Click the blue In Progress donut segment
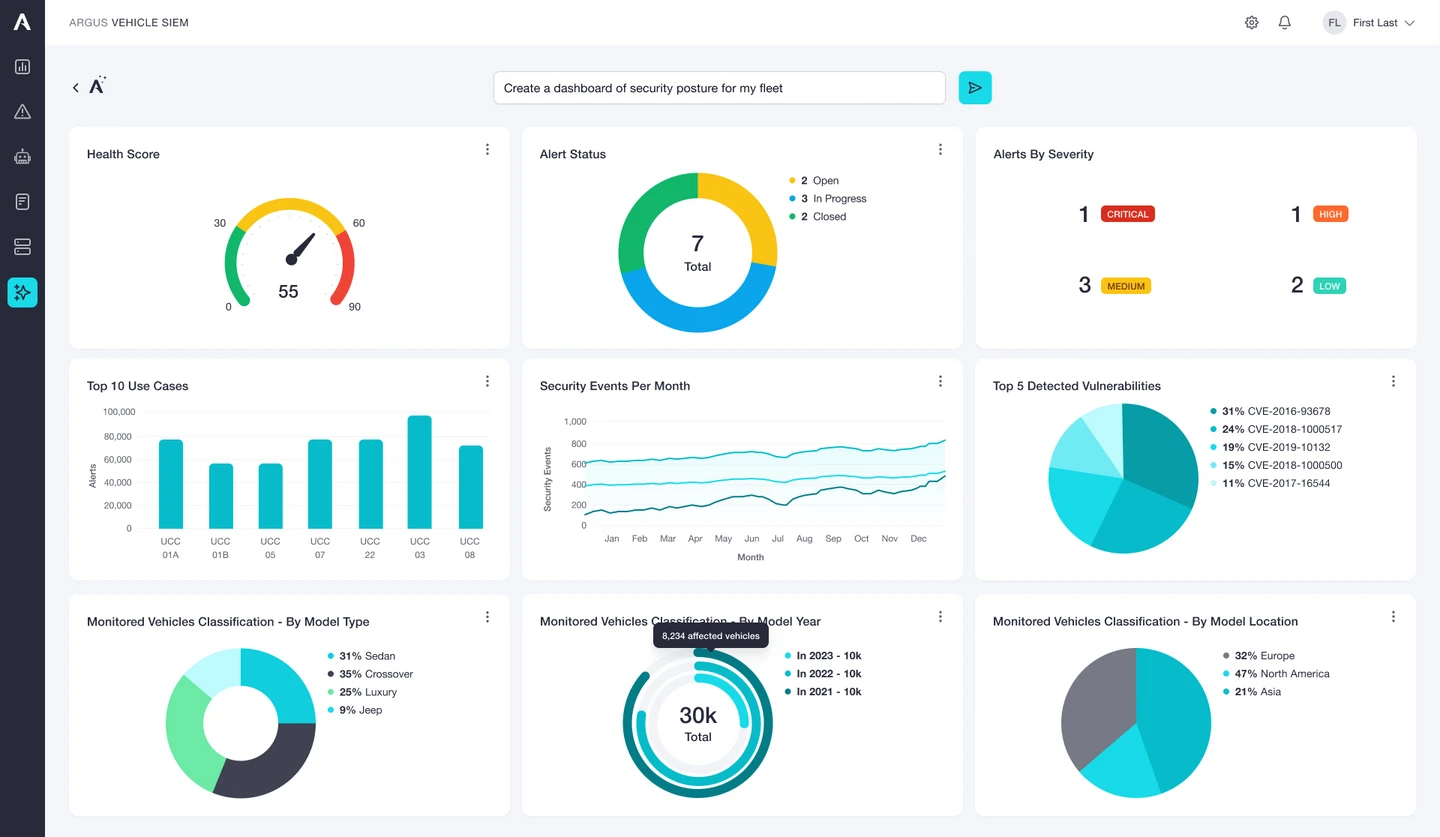The image size is (1440, 837). pyautogui.click(x=700, y=318)
